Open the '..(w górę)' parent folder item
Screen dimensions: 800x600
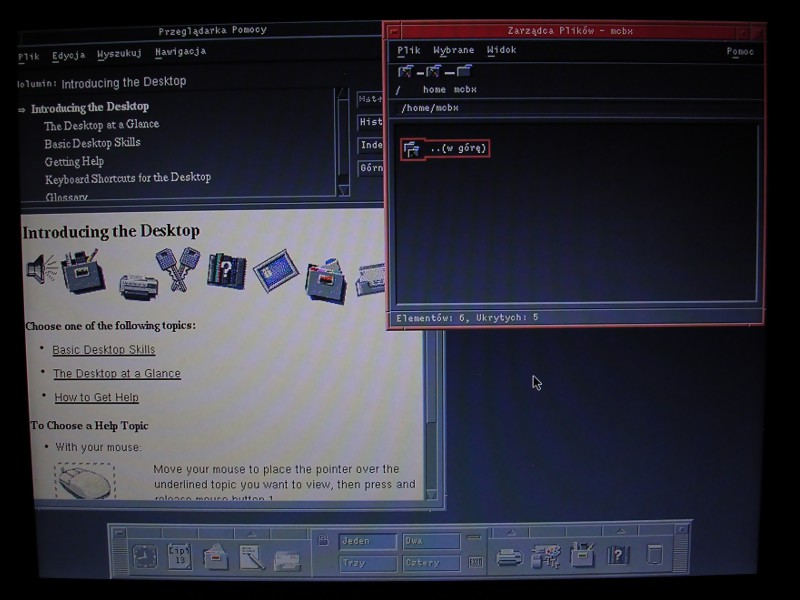(x=446, y=149)
